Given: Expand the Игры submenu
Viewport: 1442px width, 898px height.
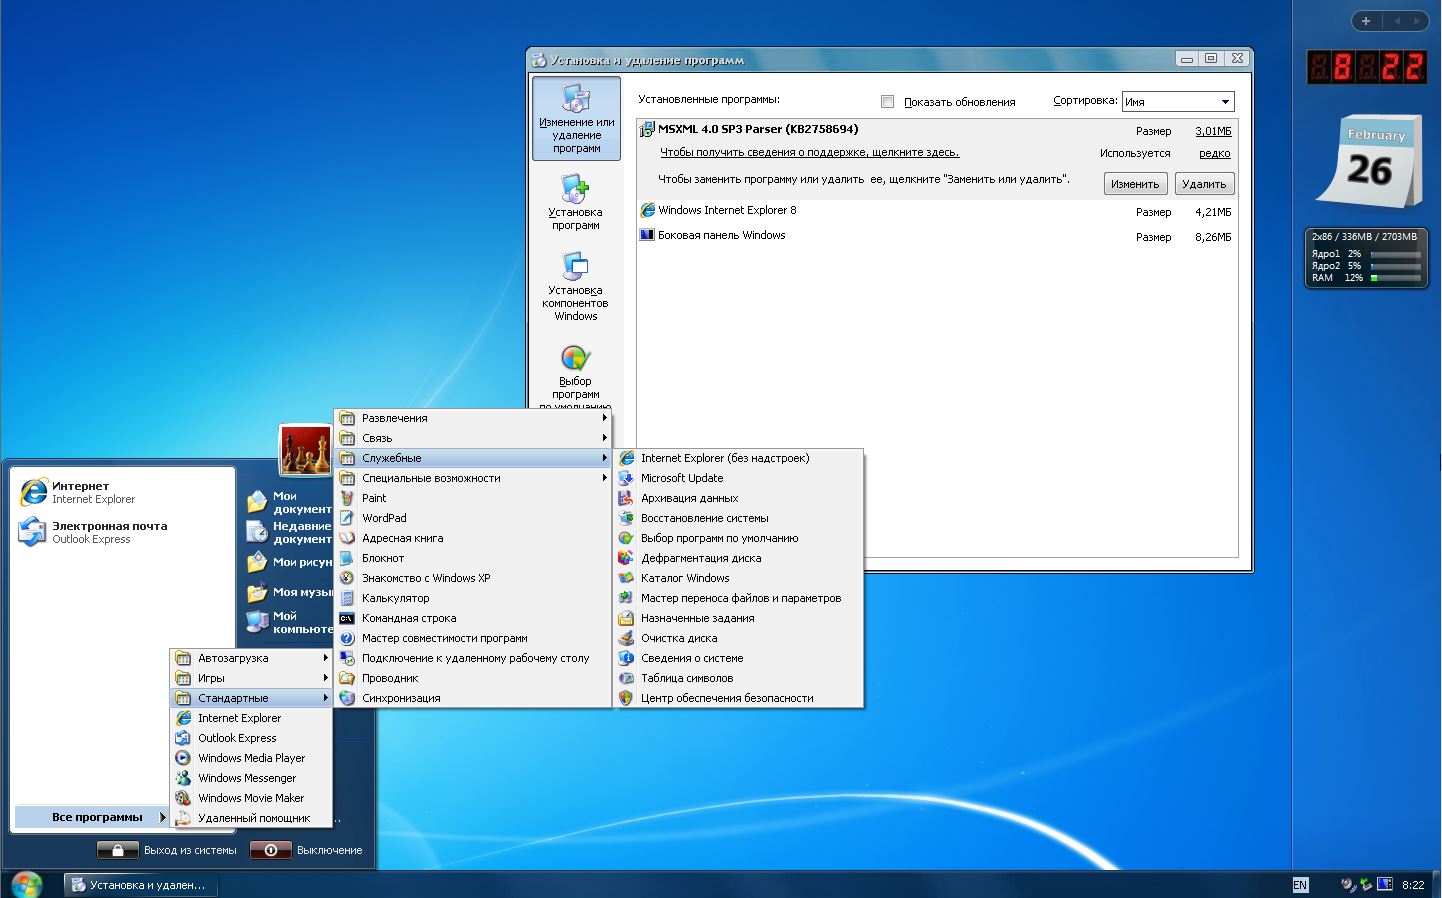Looking at the screenshot, I should click(x=251, y=678).
